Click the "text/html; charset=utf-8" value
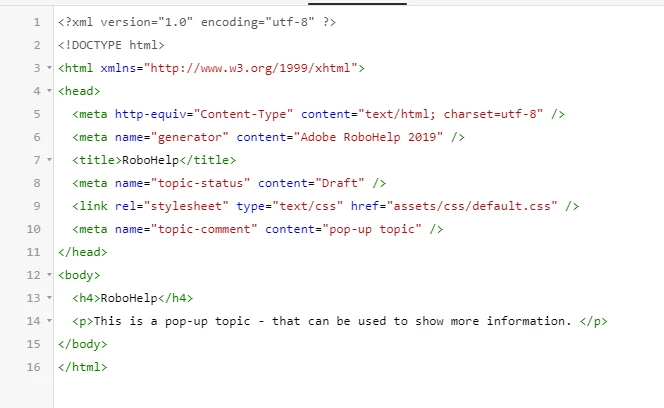Image resolution: width=664 pixels, height=408 pixels. point(451,114)
